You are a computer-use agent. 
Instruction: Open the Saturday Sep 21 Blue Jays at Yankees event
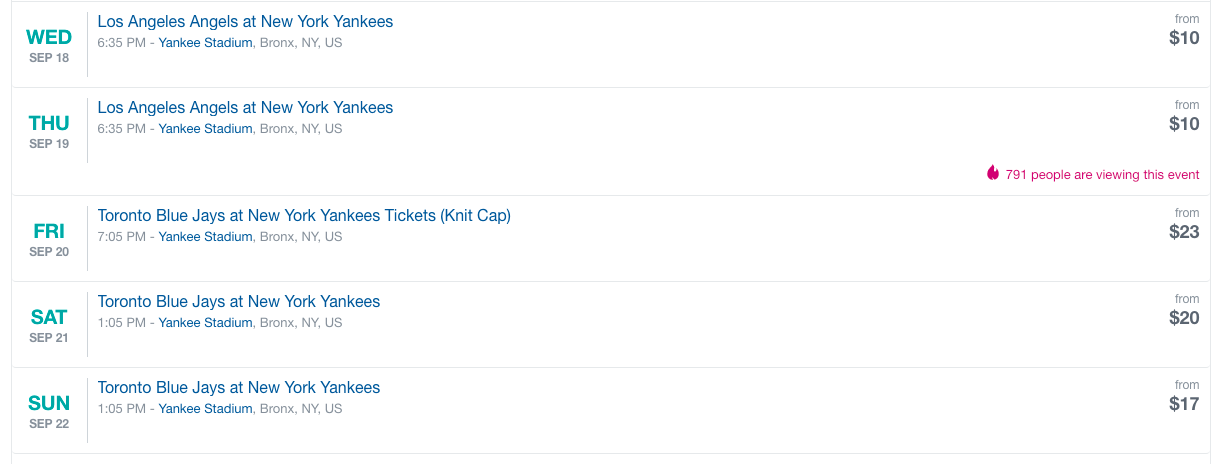tap(239, 302)
